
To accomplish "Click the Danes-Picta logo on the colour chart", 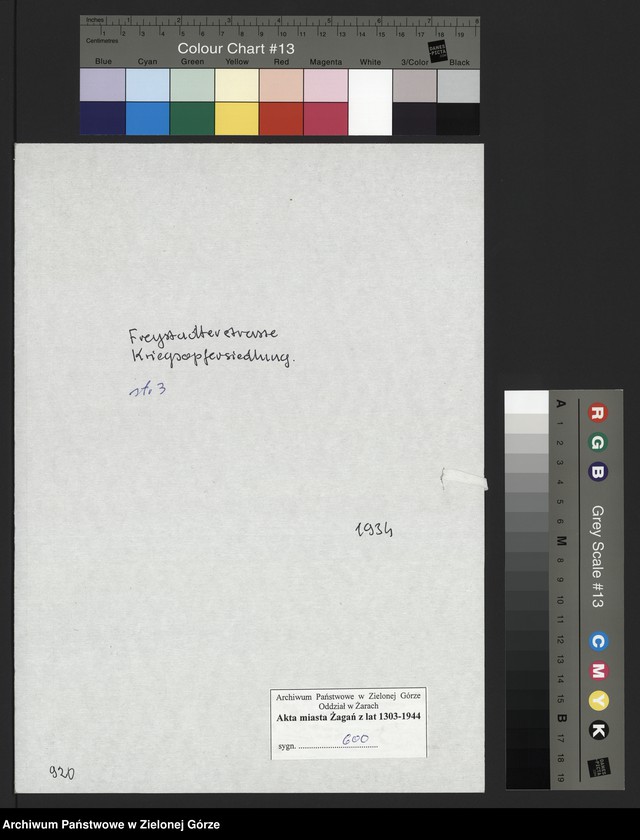I will tap(438, 51).
